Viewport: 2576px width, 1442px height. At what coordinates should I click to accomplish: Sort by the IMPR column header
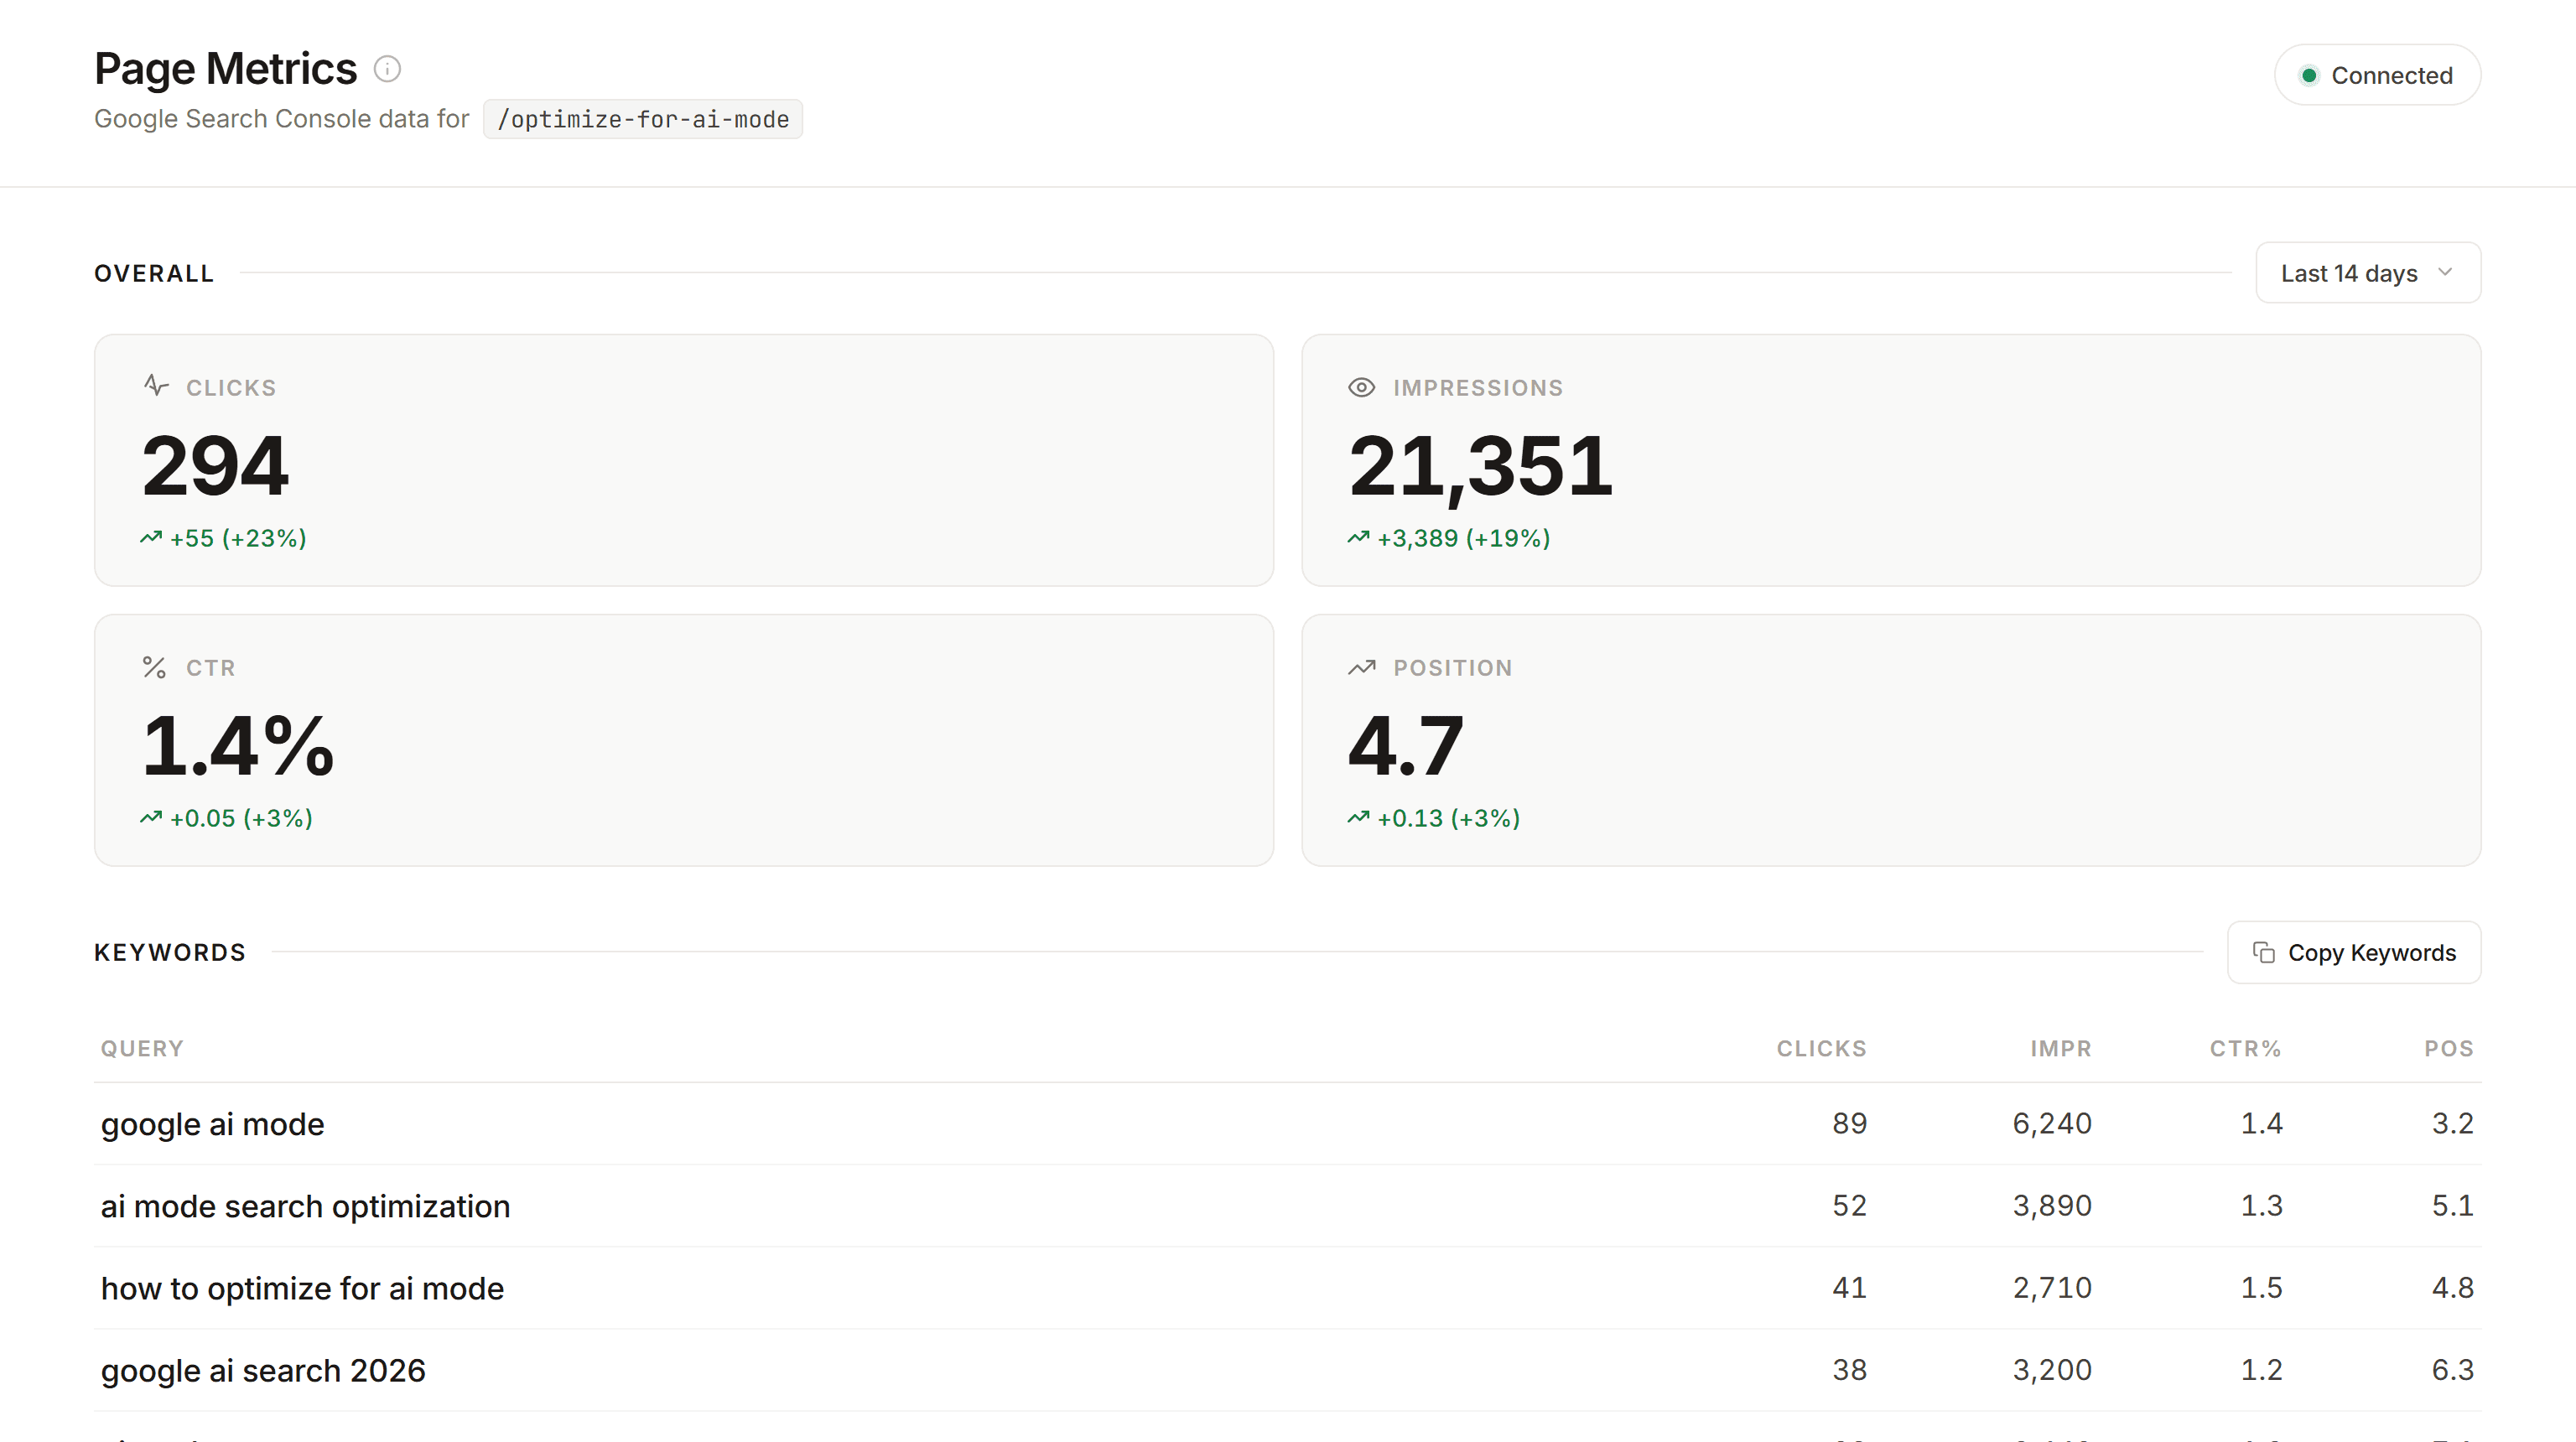click(x=2060, y=1048)
